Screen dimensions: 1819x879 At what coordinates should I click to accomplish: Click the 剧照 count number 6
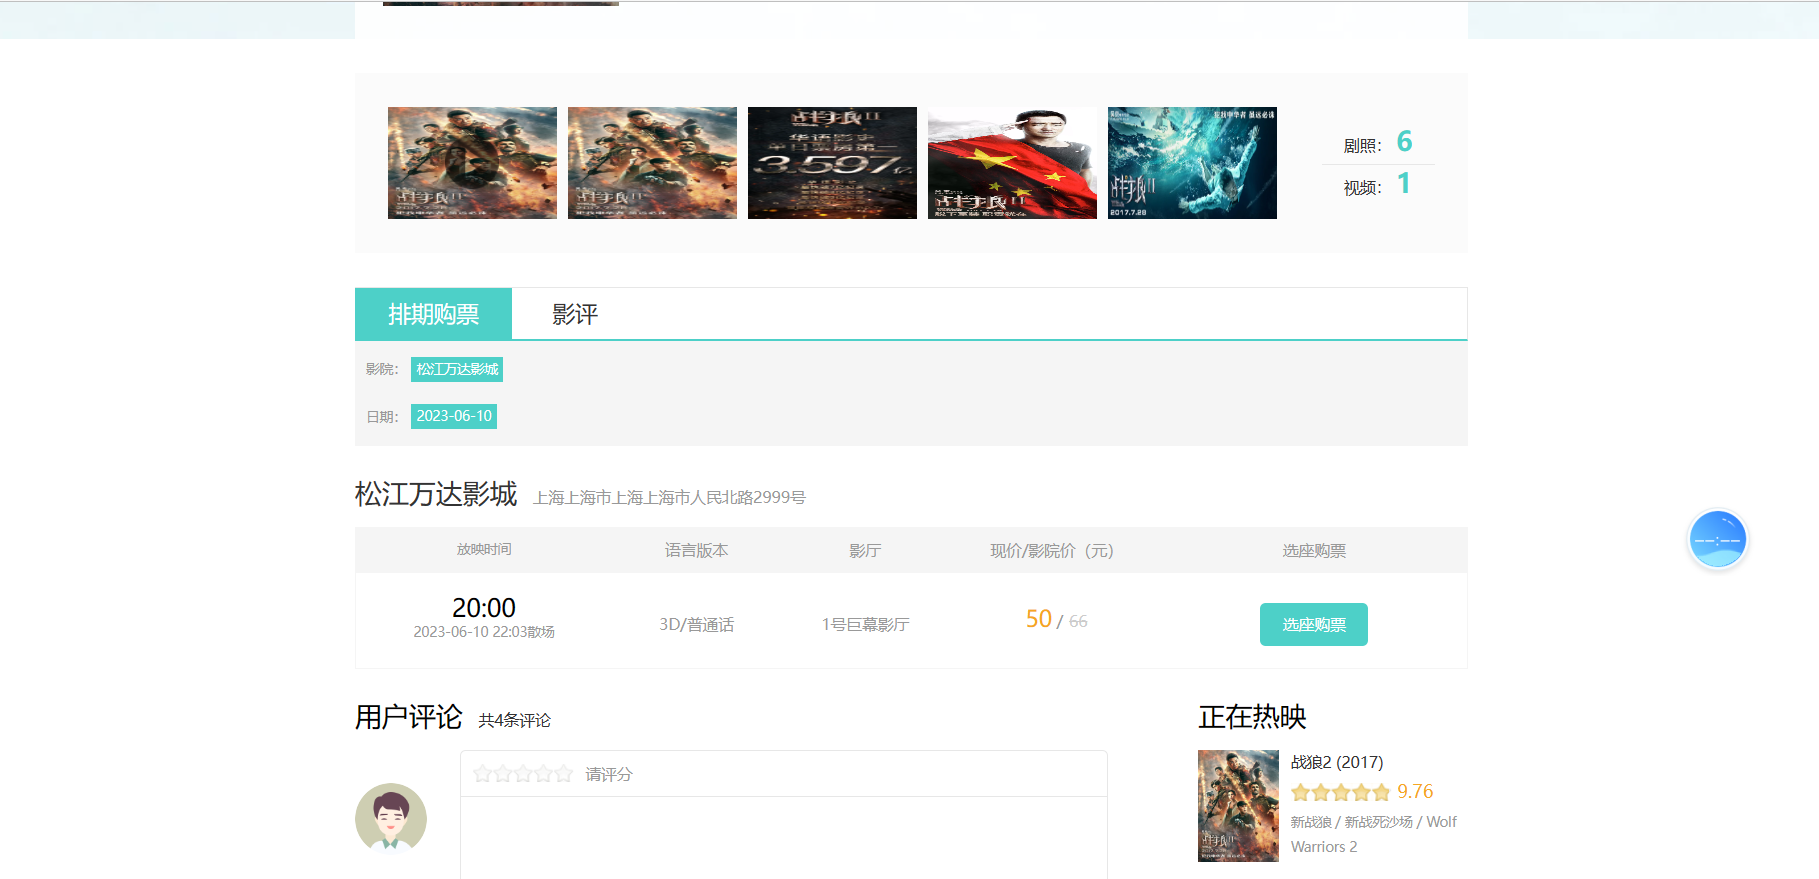pos(1404,142)
